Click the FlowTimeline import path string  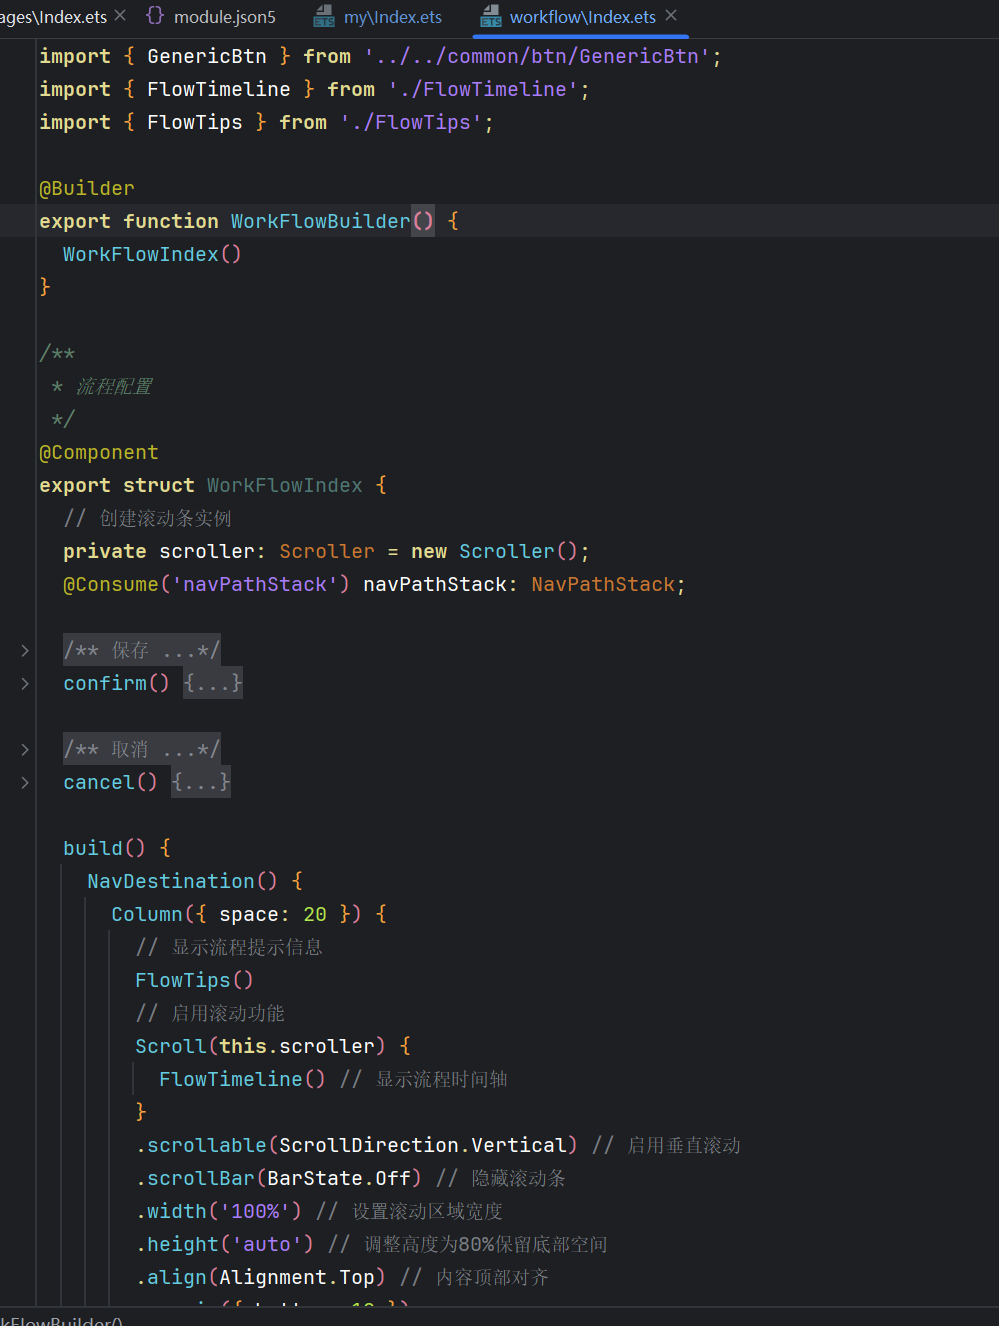point(482,90)
